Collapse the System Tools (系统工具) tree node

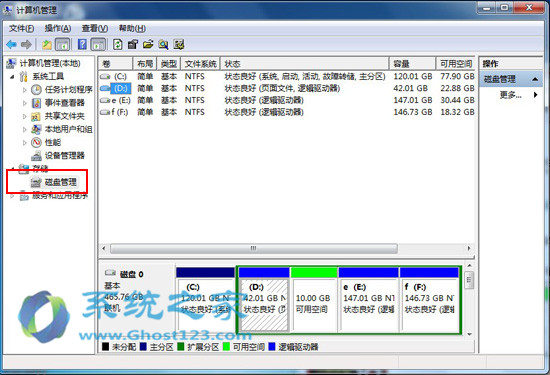(12, 76)
